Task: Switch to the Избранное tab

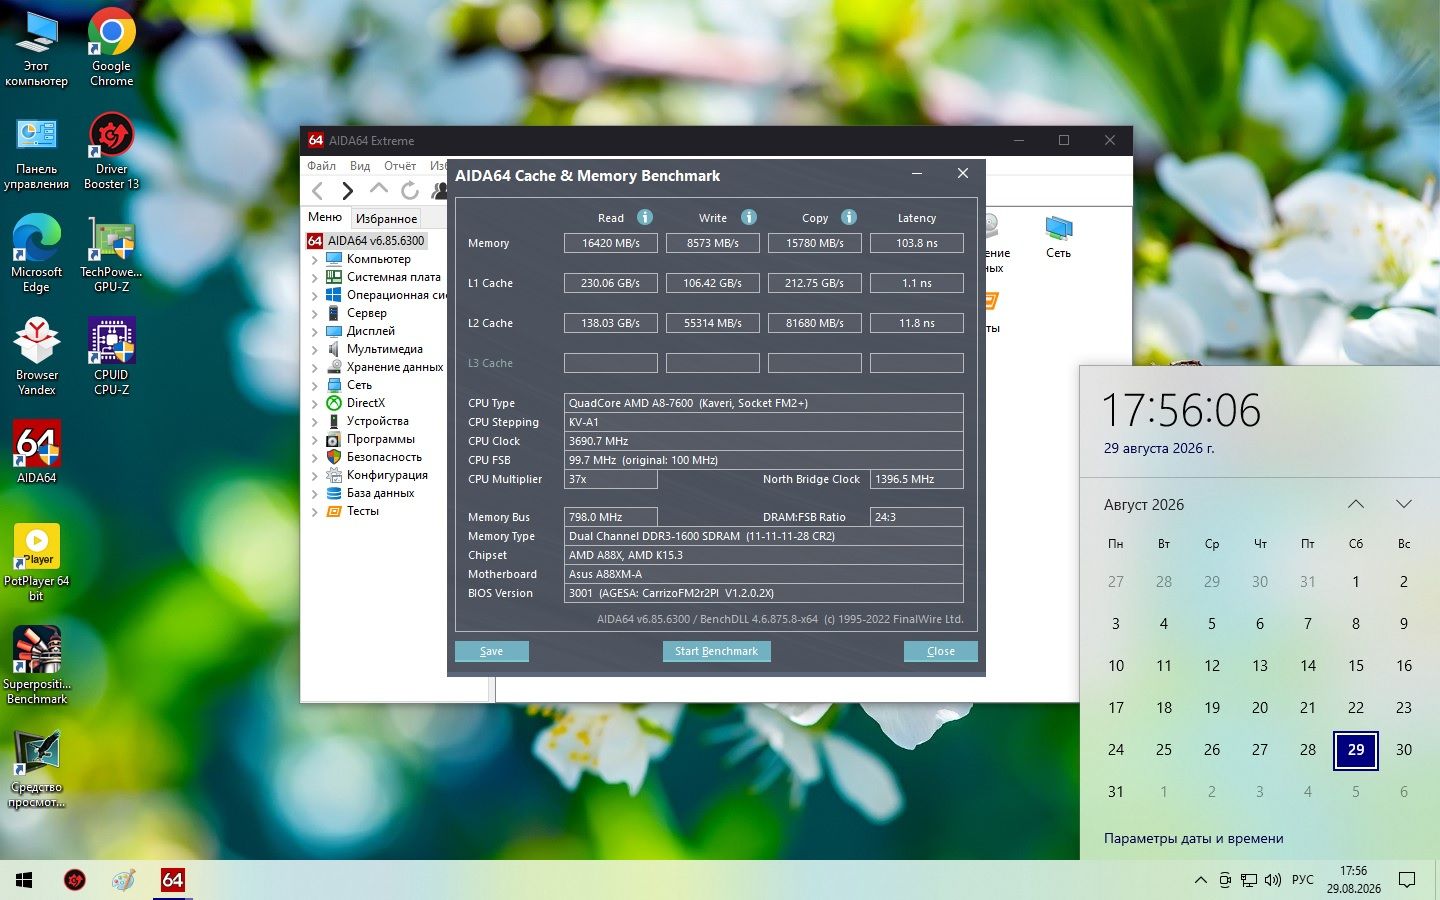Action: click(x=386, y=218)
